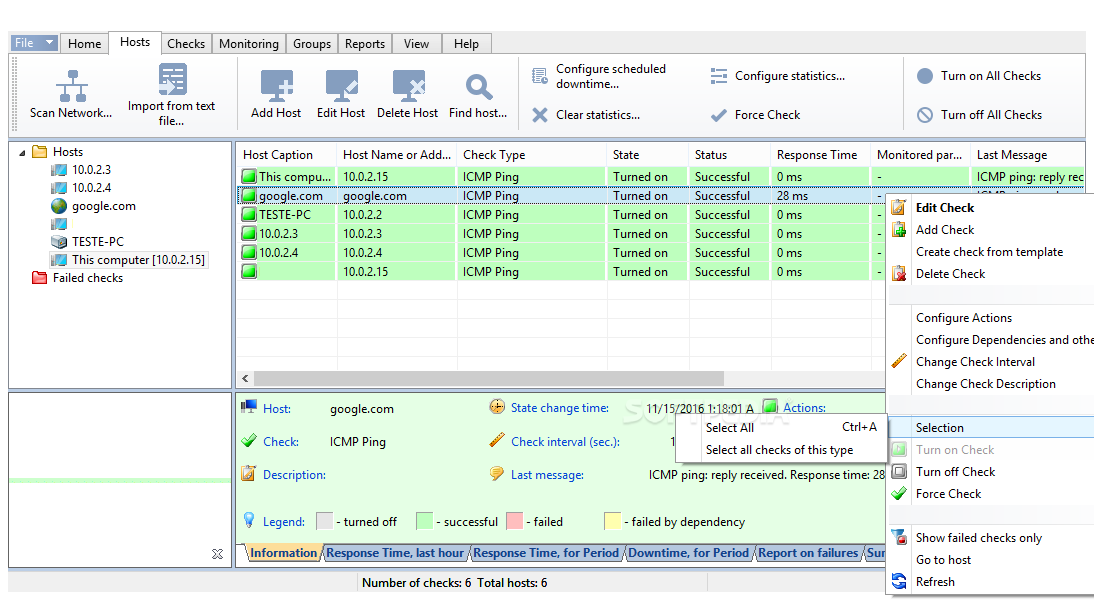The image size is (1094, 600).
Task: Click Turn on All Checks
Action: click(979, 76)
